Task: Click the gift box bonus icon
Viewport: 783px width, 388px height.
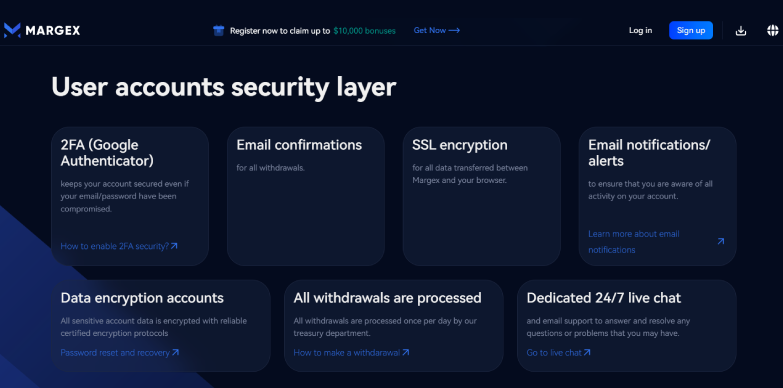Action: tap(218, 30)
